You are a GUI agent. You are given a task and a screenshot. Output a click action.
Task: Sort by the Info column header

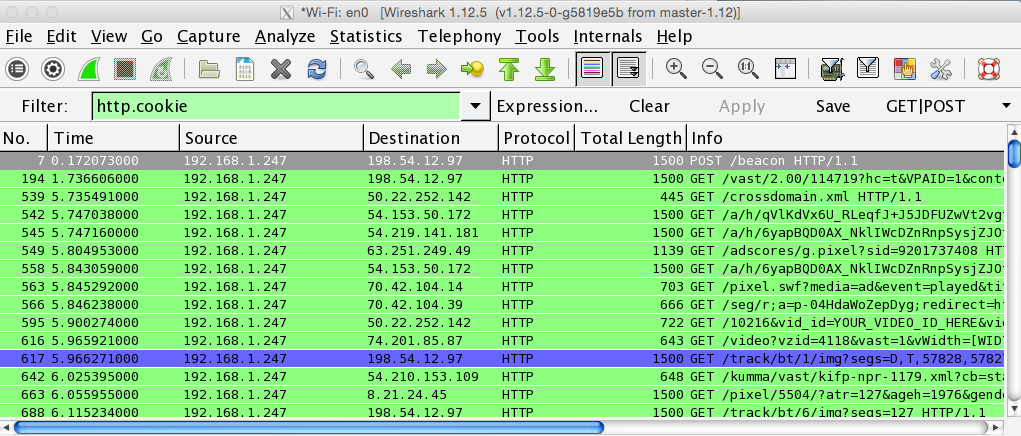click(845, 138)
